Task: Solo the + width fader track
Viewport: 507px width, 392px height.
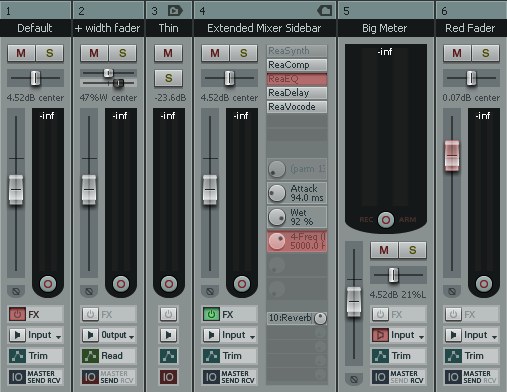Action: 122,53
